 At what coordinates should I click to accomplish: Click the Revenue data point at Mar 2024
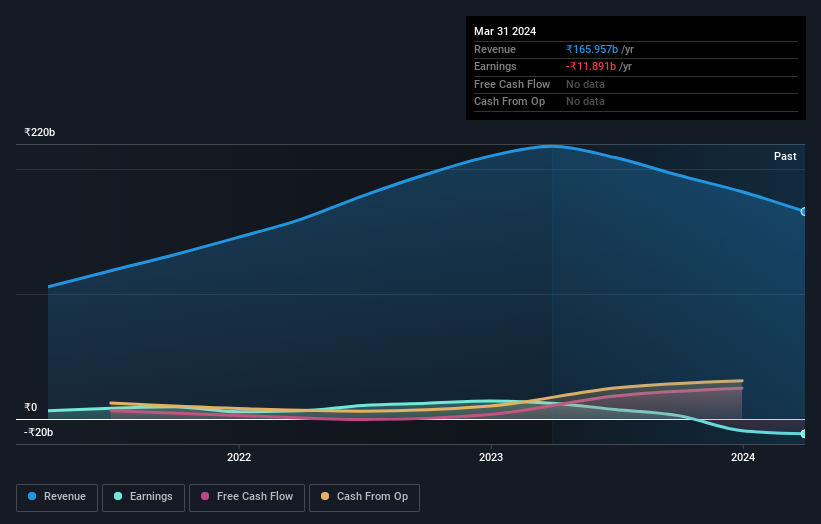[804, 211]
